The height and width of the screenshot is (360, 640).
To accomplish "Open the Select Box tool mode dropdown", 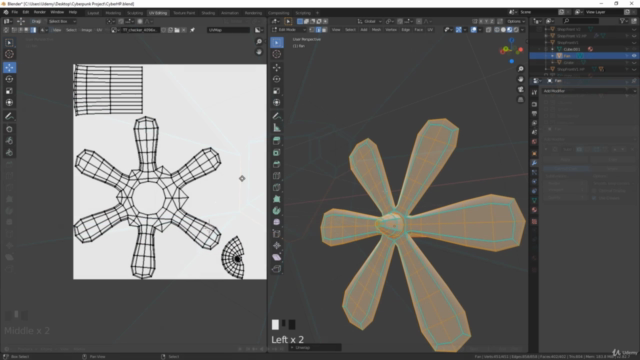I will 62,21.
